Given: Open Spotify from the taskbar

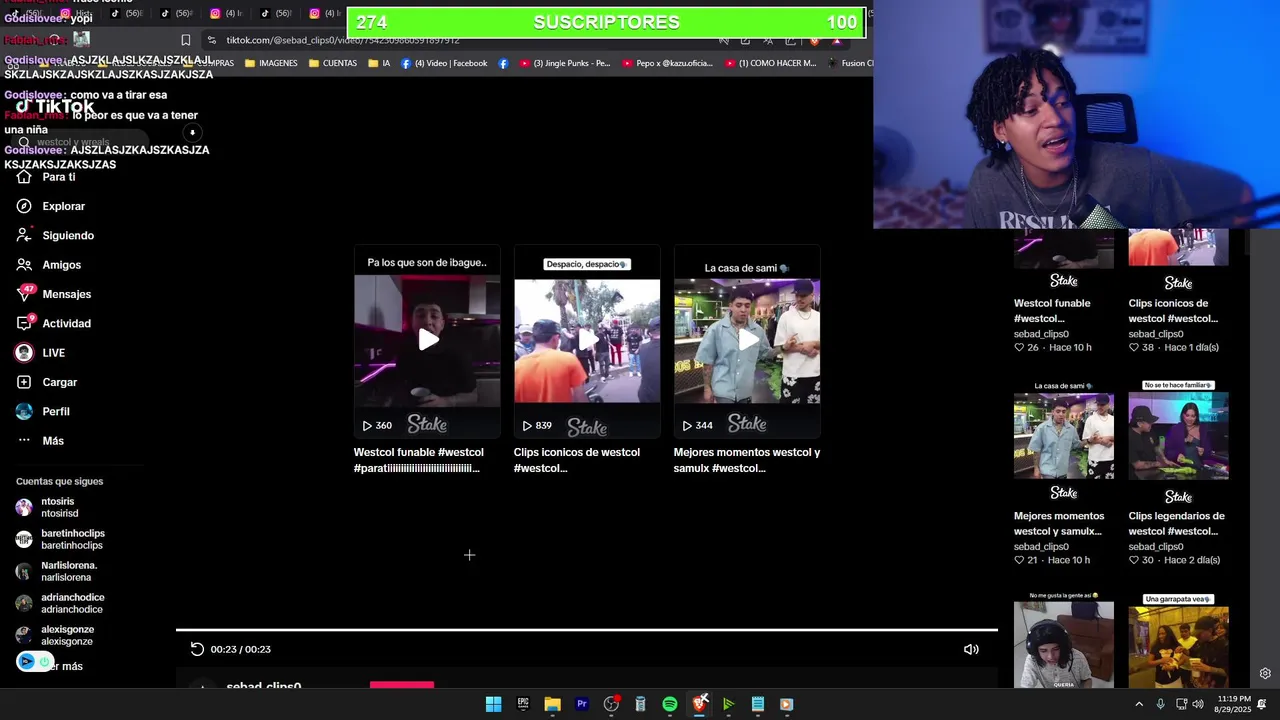Looking at the screenshot, I should [x=670, y=704].
